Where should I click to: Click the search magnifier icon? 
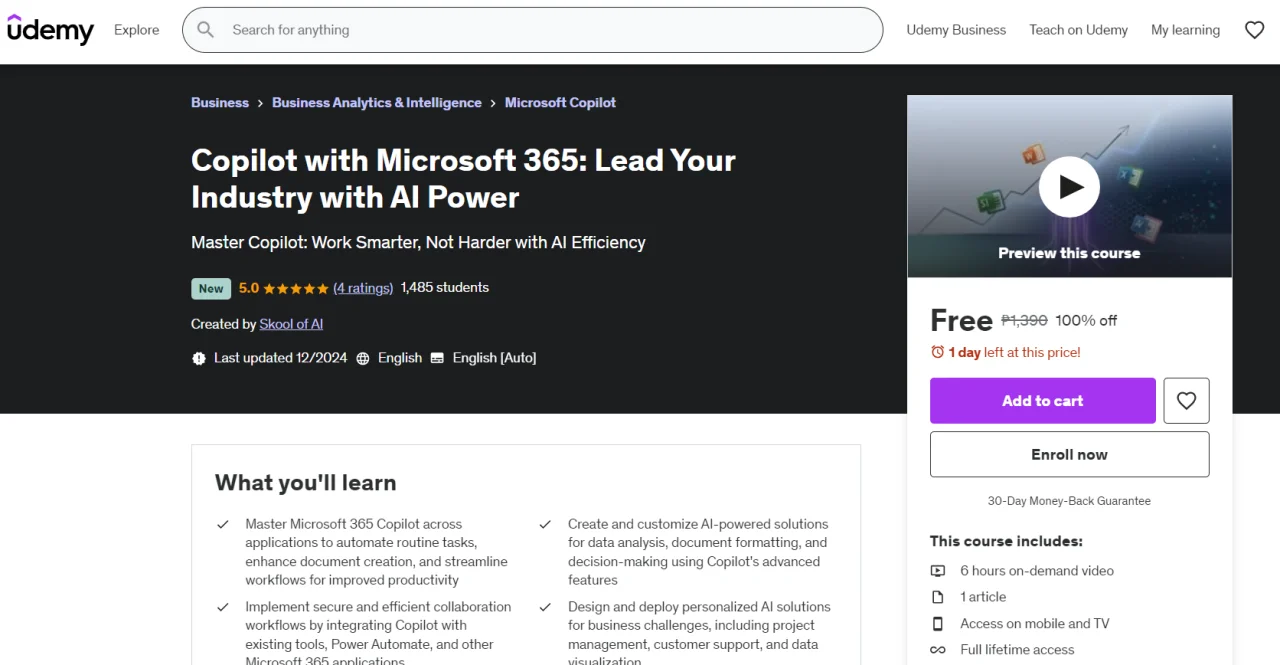pos(206,30)
